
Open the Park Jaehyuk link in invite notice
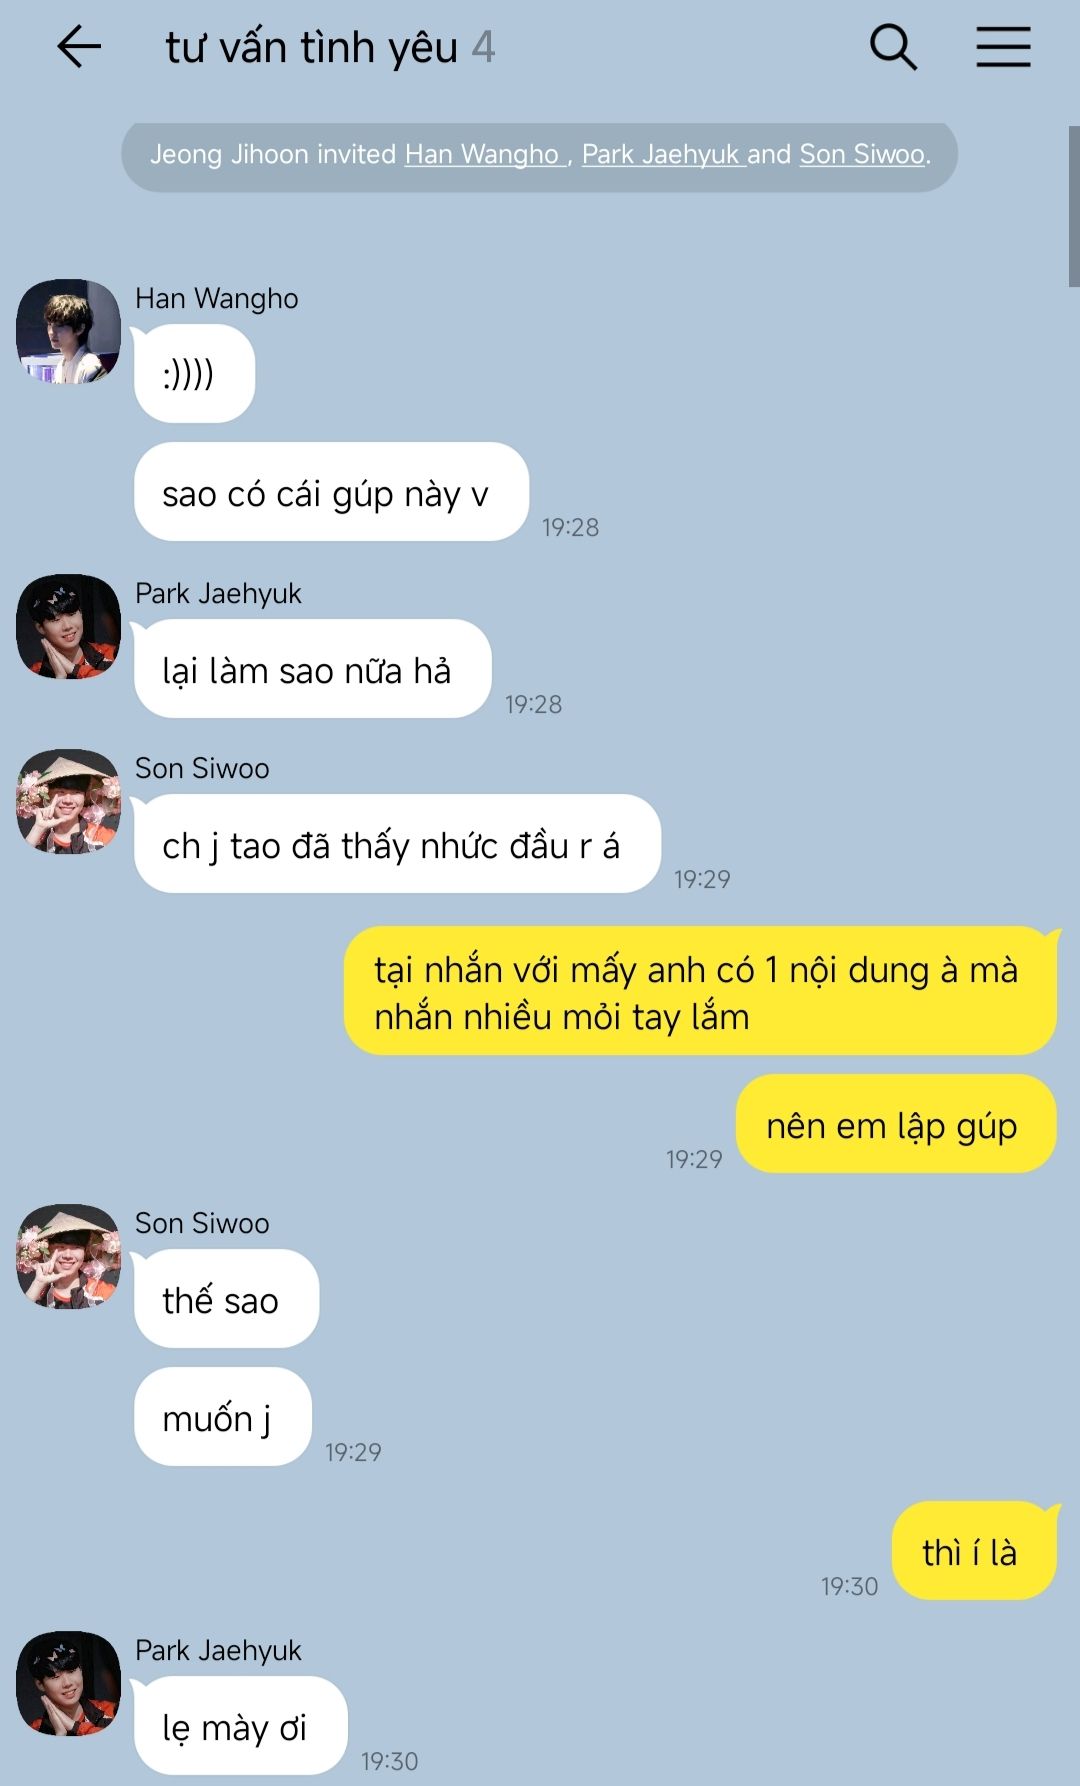point(662,154)
